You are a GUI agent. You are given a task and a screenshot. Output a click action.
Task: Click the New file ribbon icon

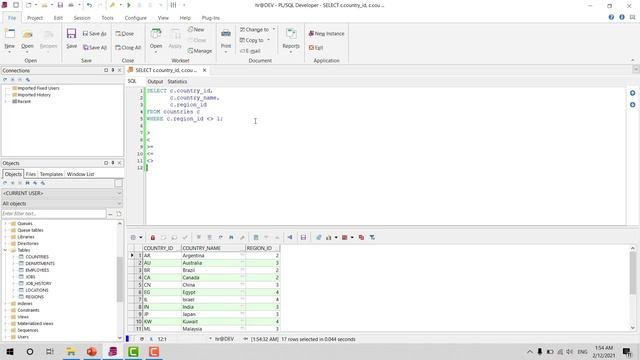point(9,35)
